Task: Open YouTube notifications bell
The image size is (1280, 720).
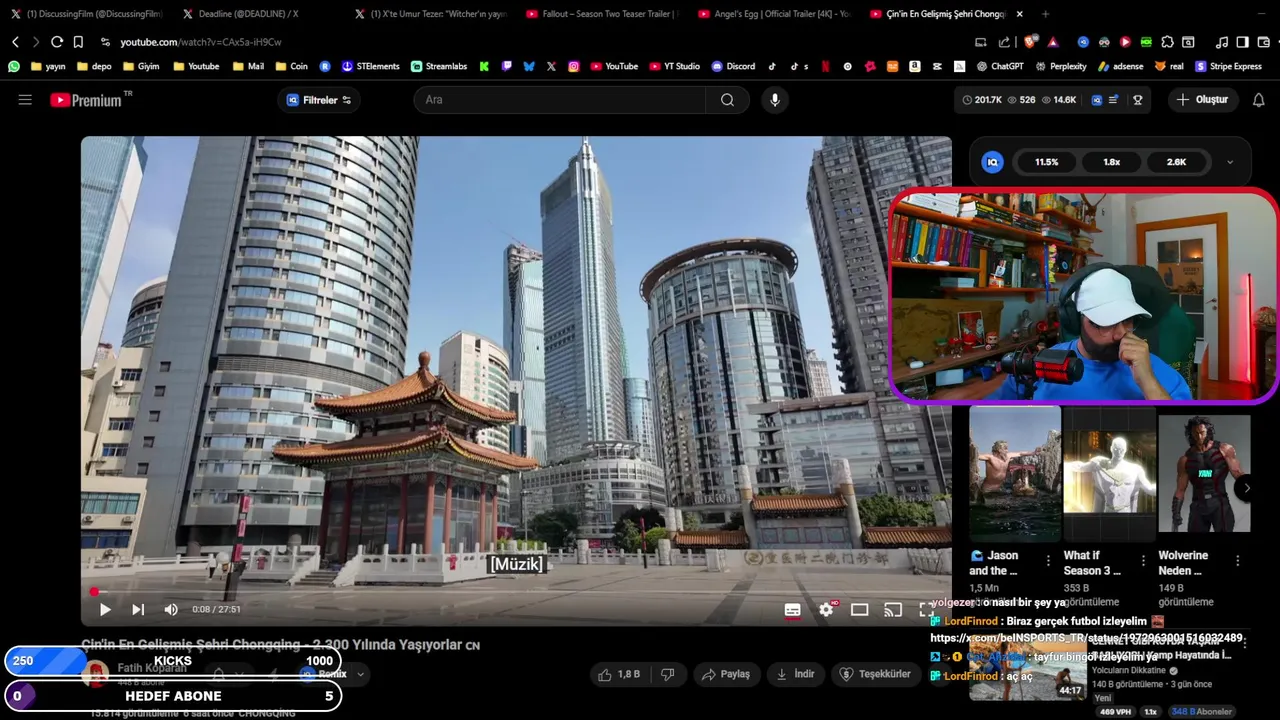Action: click(1259, 100)
